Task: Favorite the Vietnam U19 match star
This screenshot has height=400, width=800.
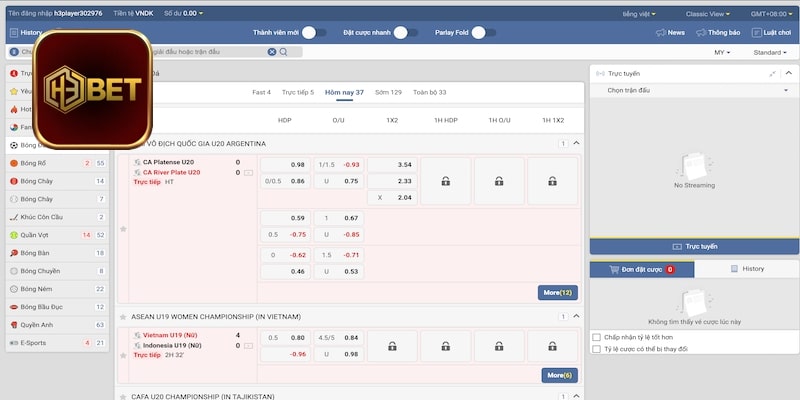Action: (123, 355)
